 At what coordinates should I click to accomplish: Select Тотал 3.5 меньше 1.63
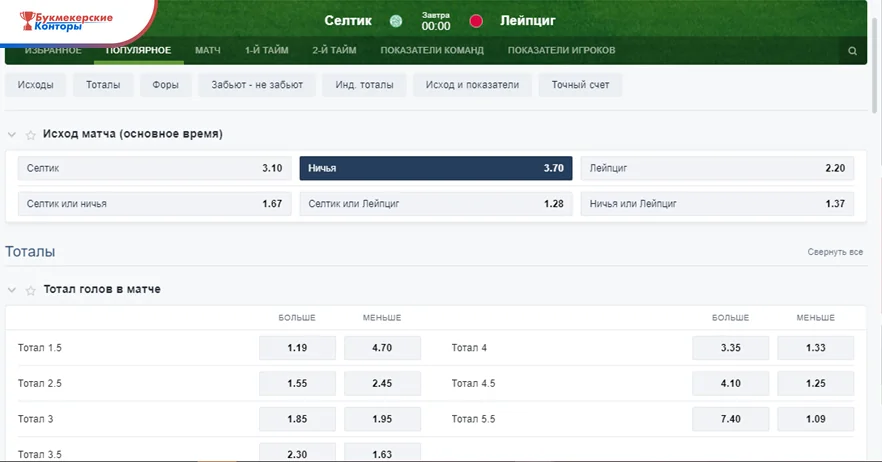(382, 452)
